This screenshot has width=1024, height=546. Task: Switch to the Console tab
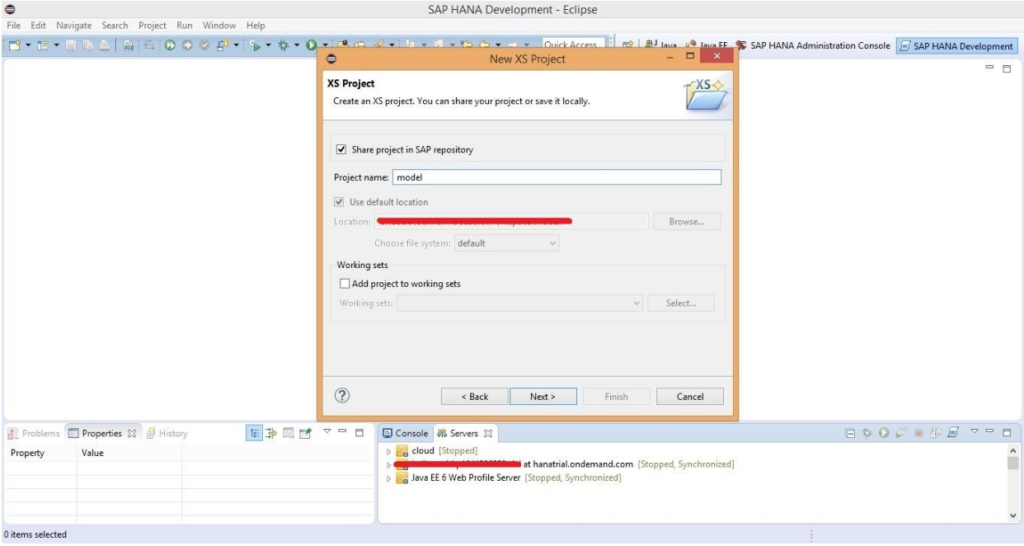point(405,433)
